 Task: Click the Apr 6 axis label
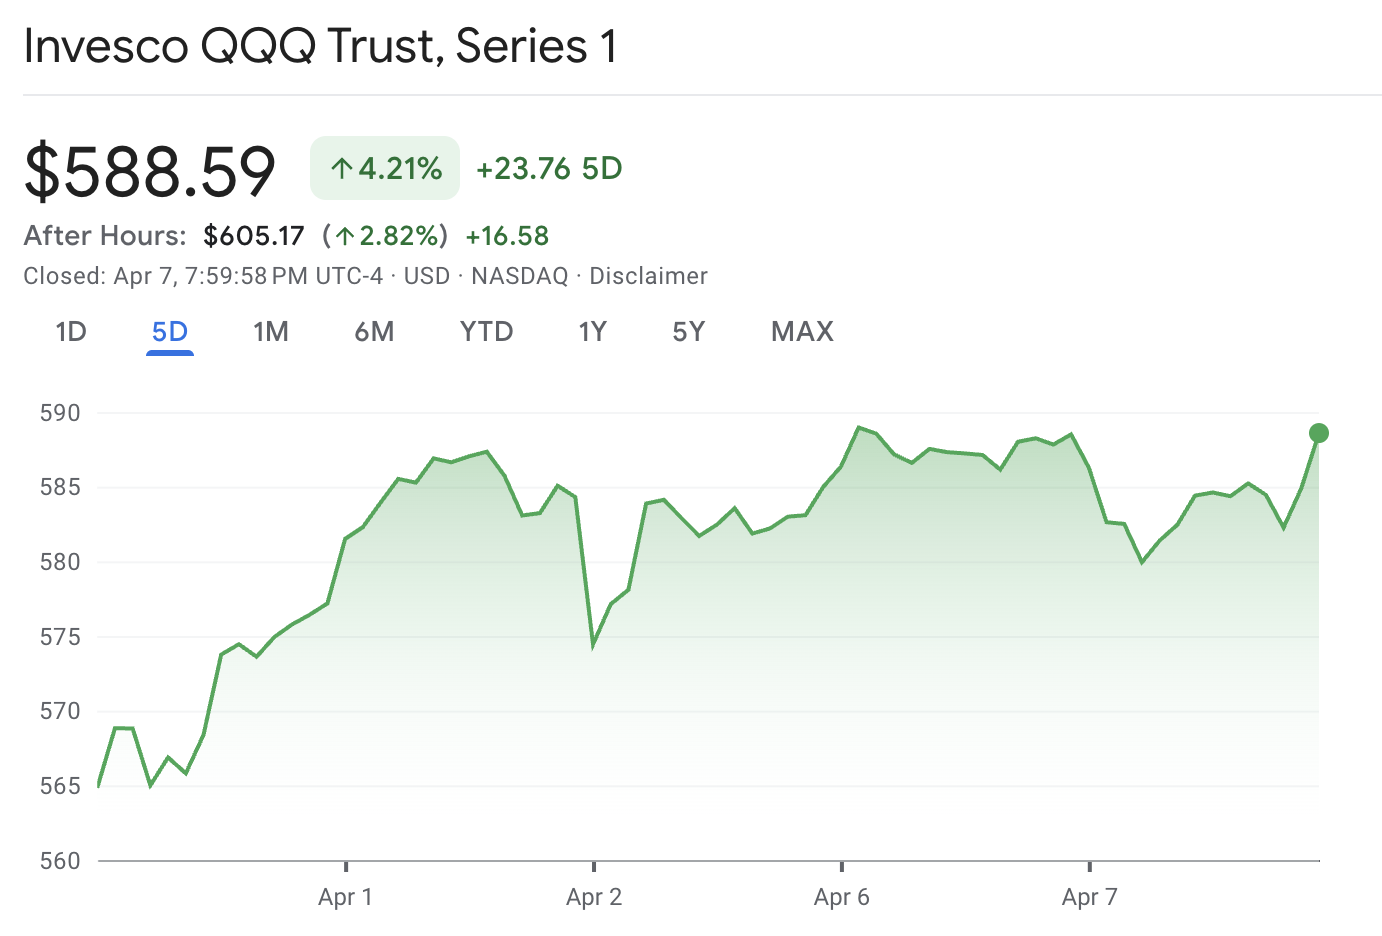point(842,897)
